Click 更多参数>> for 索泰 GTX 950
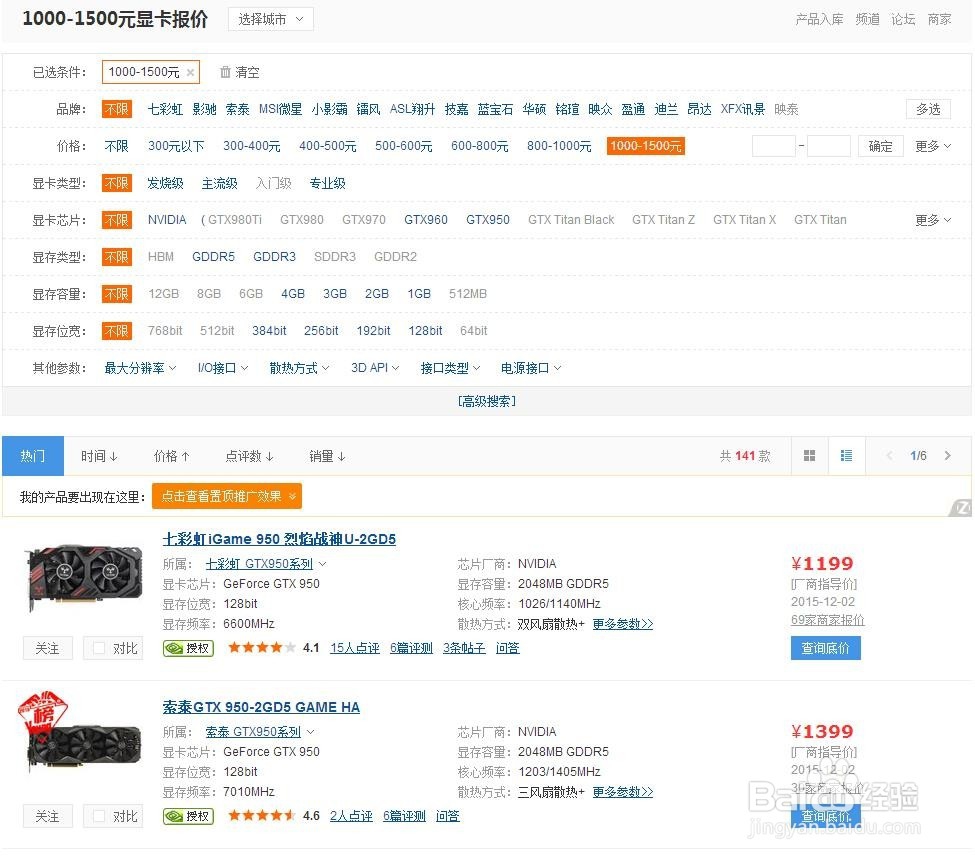975x861 pixels. click(622, 792)
